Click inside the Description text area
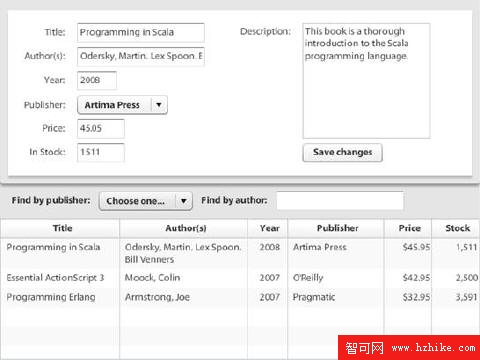This screenshot has height=360, width=480. [366, 81]
